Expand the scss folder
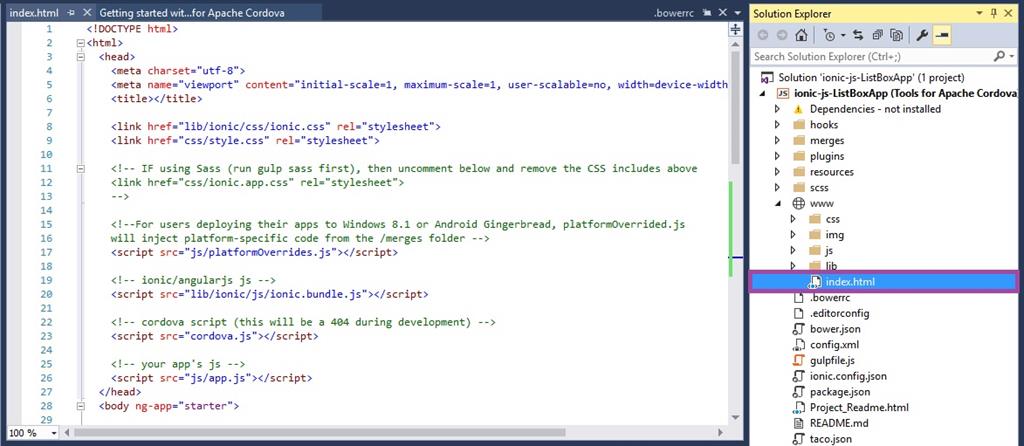 tap(777, 187)
